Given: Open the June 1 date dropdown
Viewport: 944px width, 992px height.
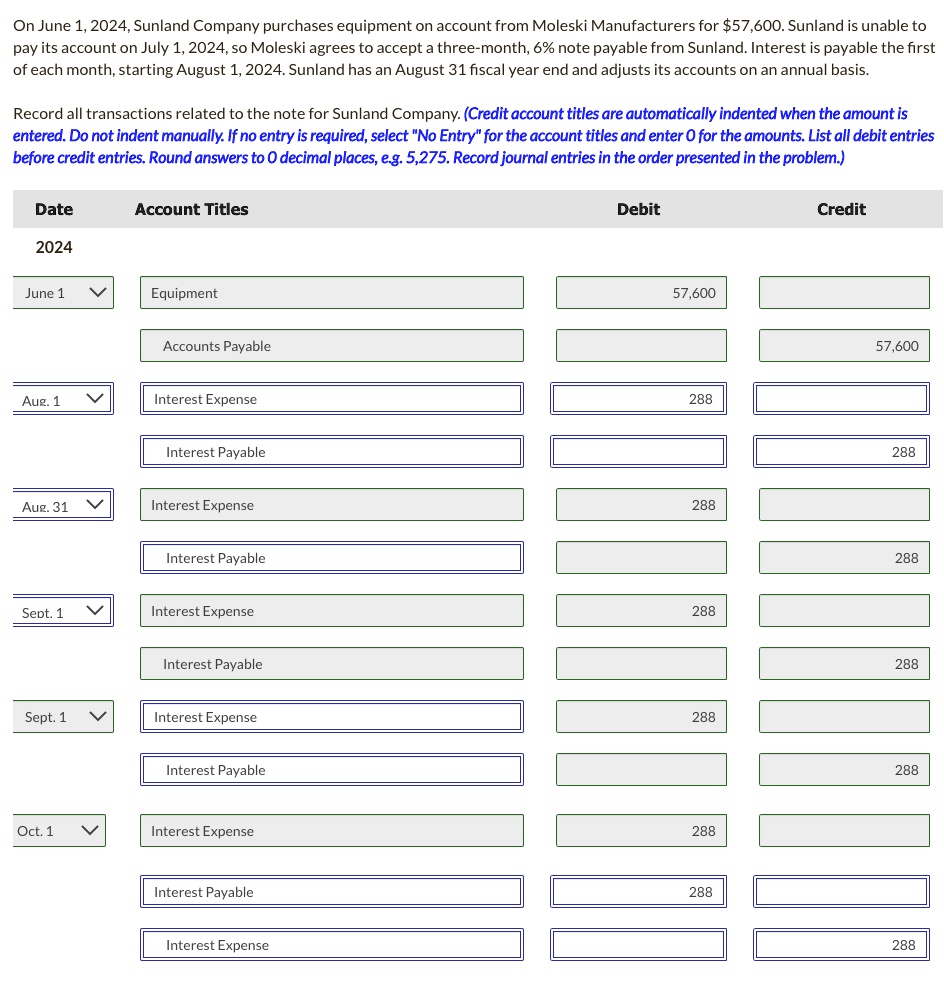Looking at the screenshot, I should point(63,292).
